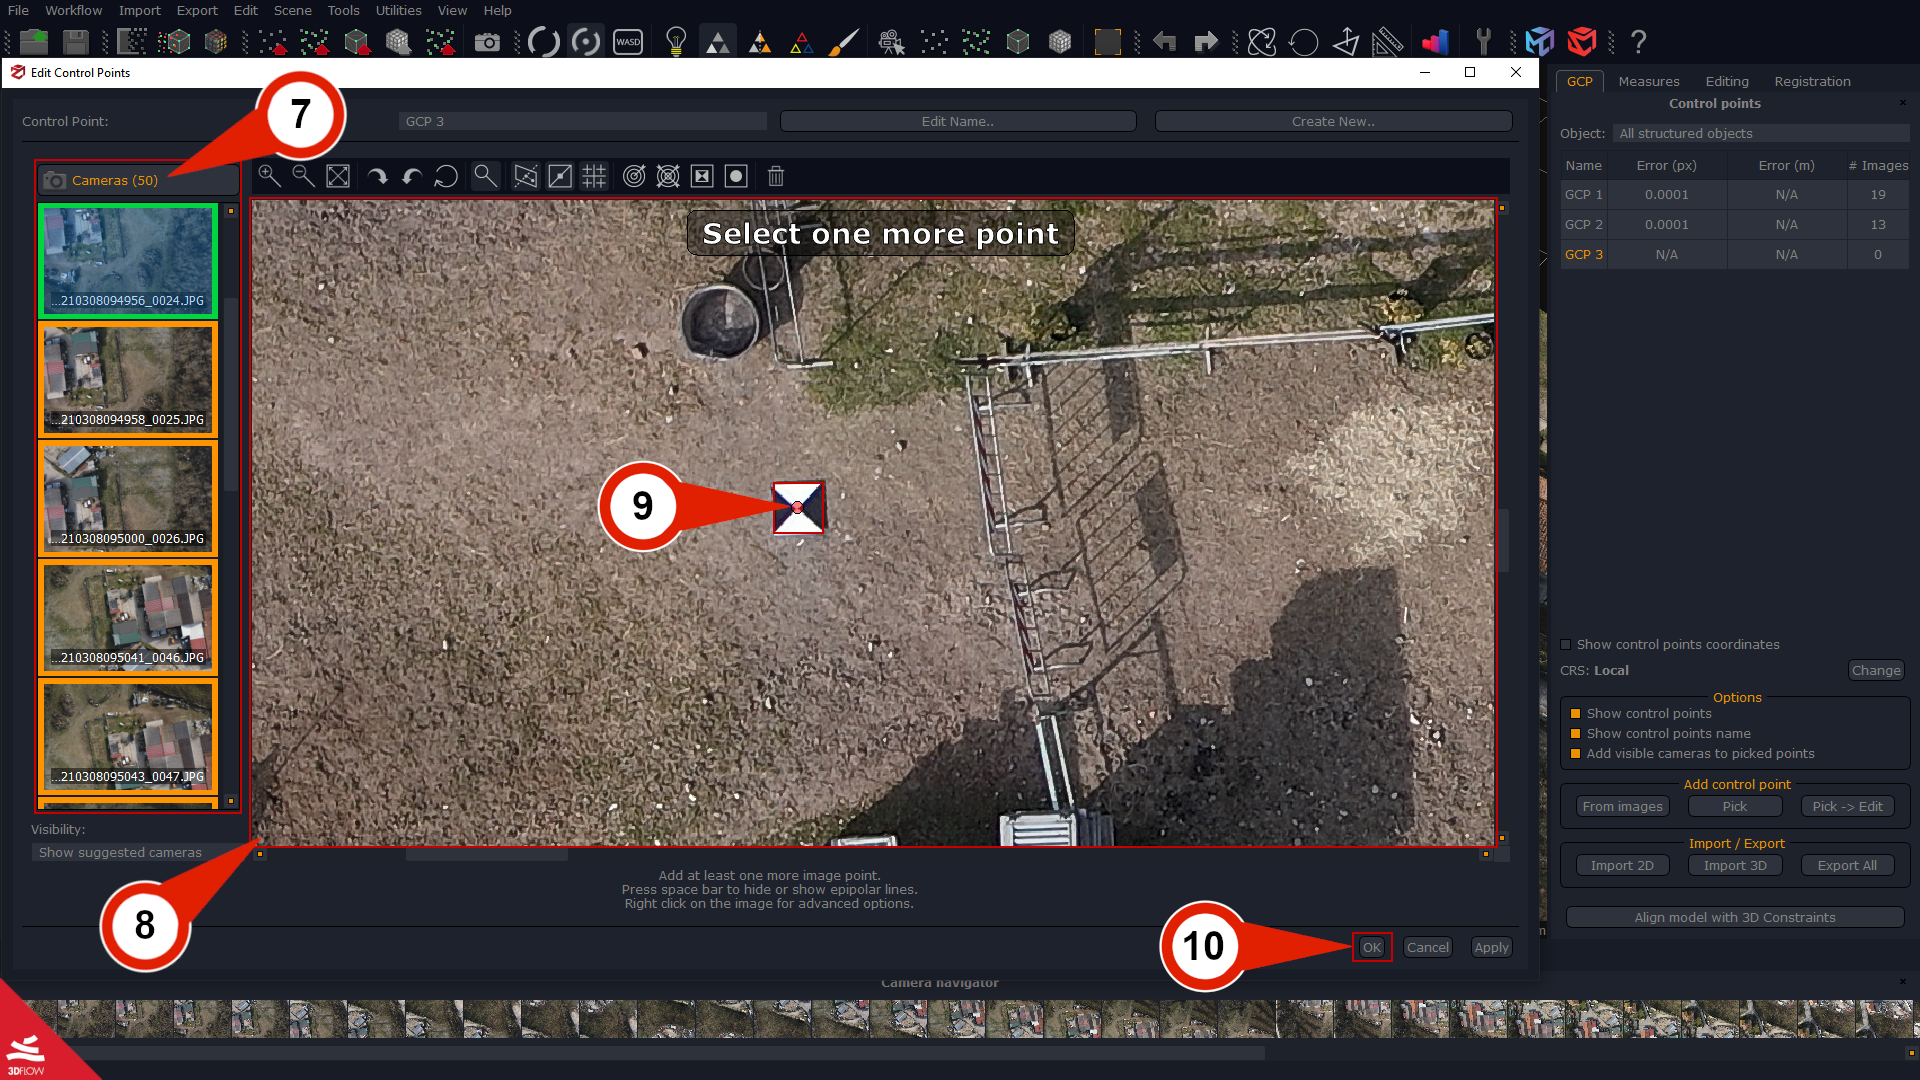Toggle epipolar lines display icon
The height and width of the screenshot is (1080, 1920).
[x=525, y=176]
